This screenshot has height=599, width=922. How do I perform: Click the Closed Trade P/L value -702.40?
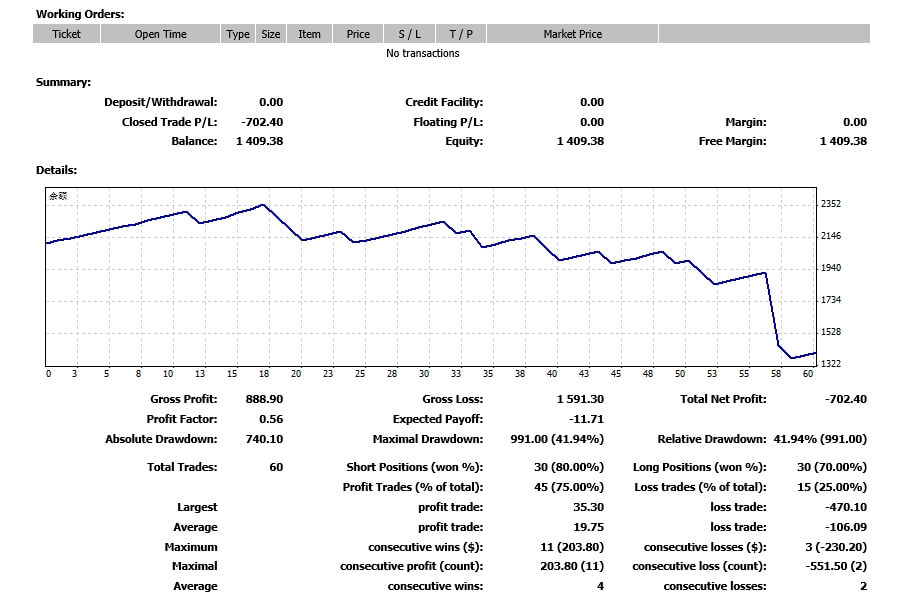click(262, 122)
